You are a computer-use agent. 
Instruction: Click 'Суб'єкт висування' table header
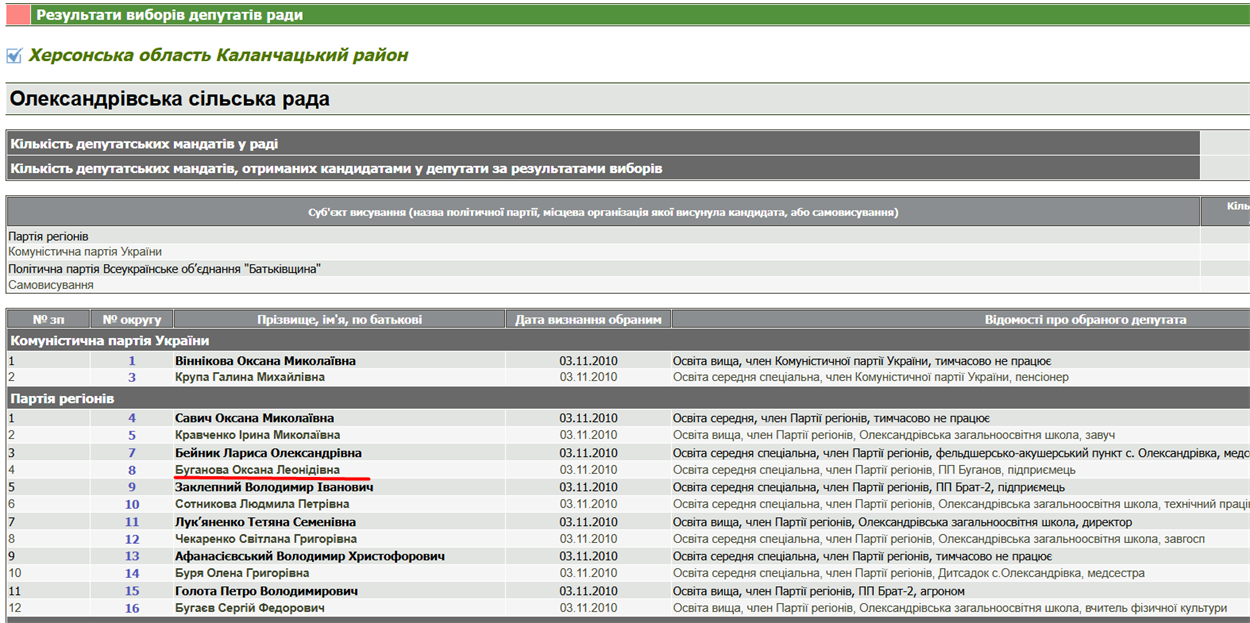pyautogui.click(x=603, y=212)
